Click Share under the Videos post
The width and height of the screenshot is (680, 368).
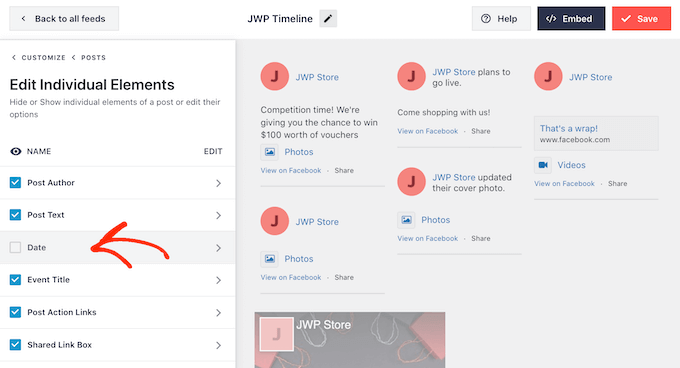[618, 183]
